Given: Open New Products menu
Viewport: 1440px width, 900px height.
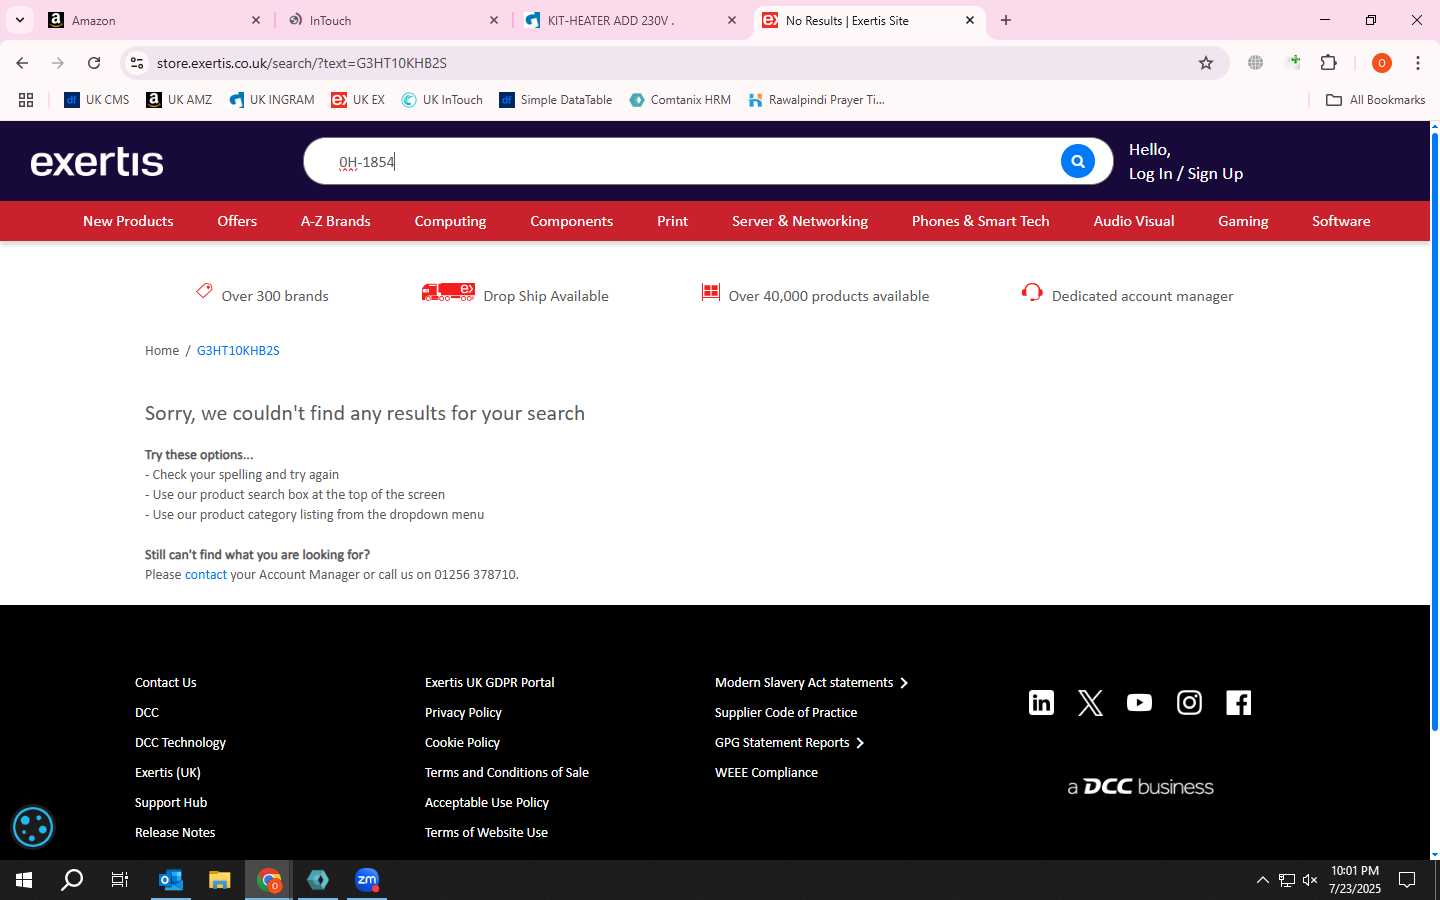Looking at the screenshot, I should [x=128, y=221].
